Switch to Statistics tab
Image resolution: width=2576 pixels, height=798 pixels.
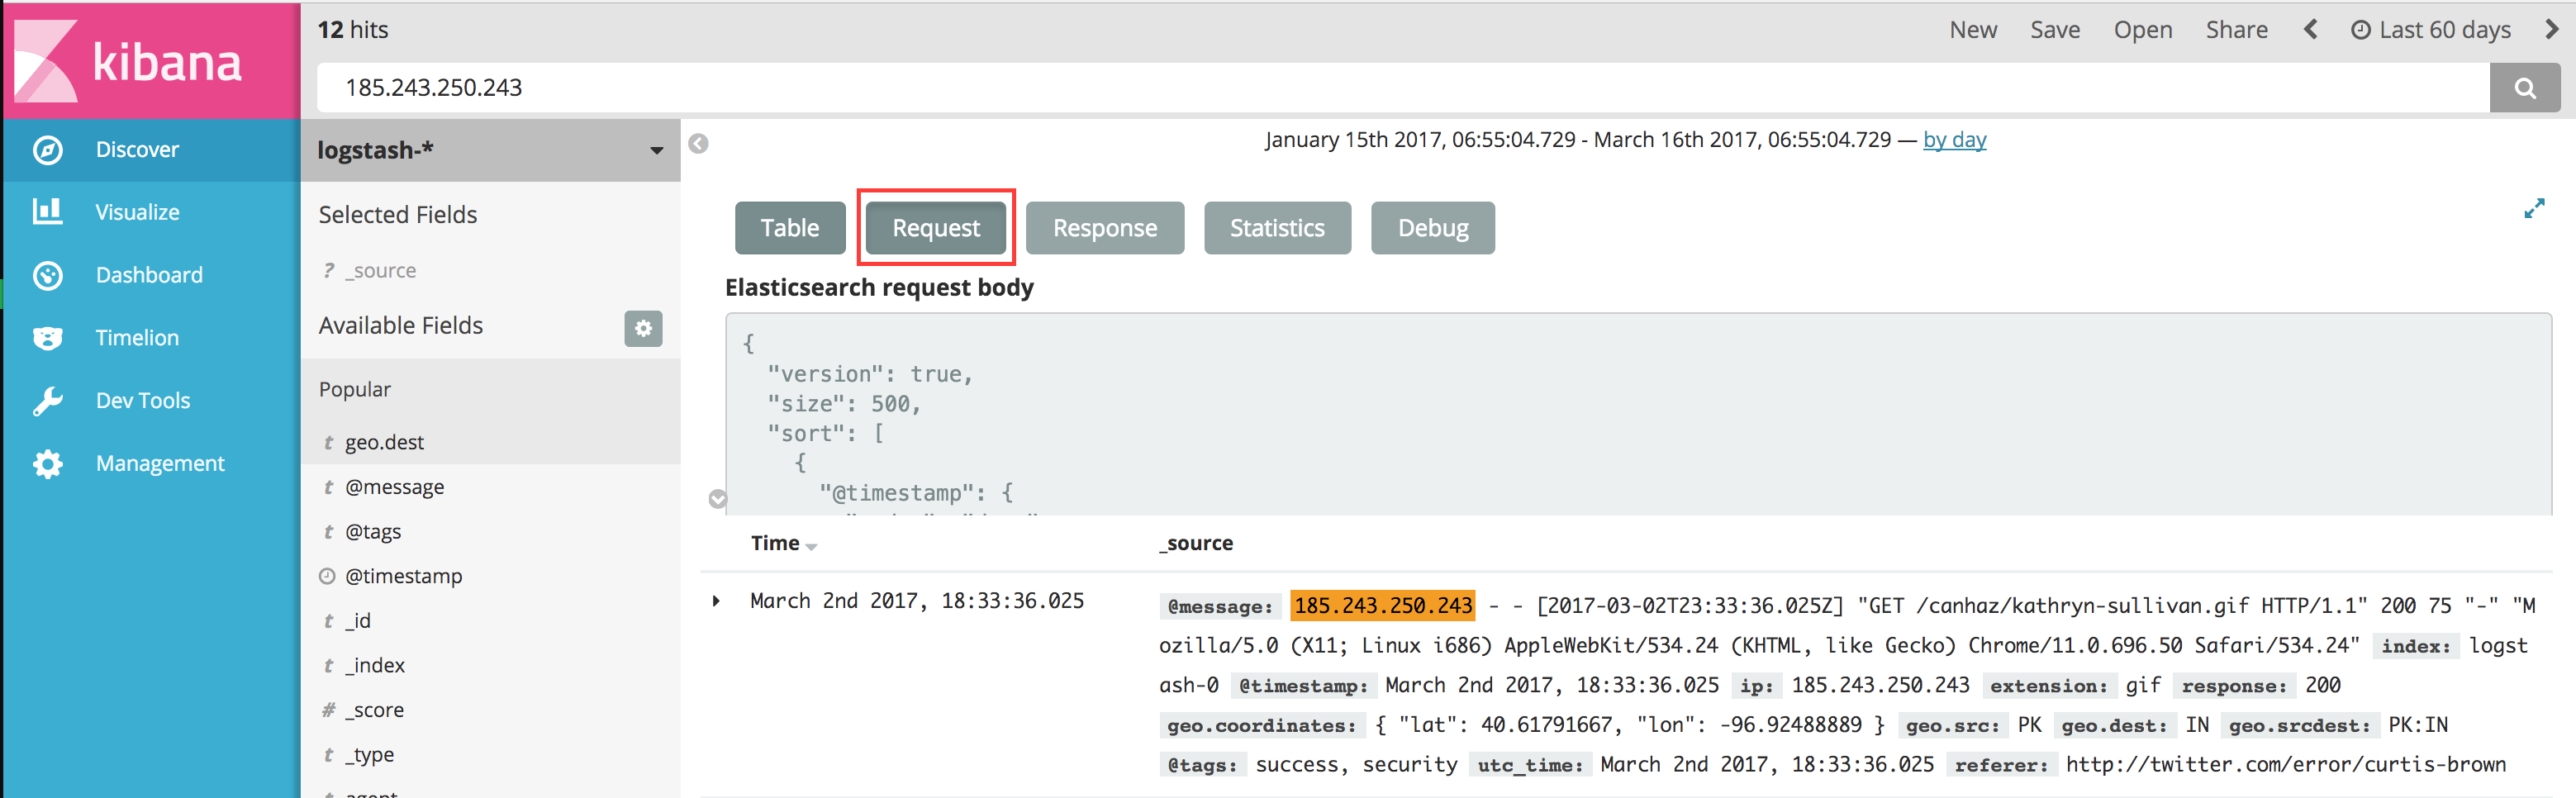[1277, 228]
